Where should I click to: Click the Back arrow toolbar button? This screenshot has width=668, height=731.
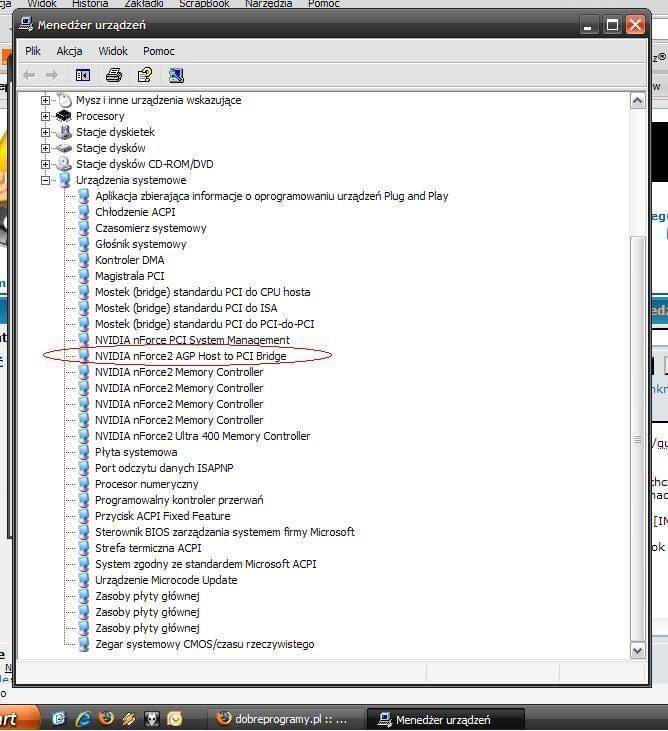coord(29,75)
